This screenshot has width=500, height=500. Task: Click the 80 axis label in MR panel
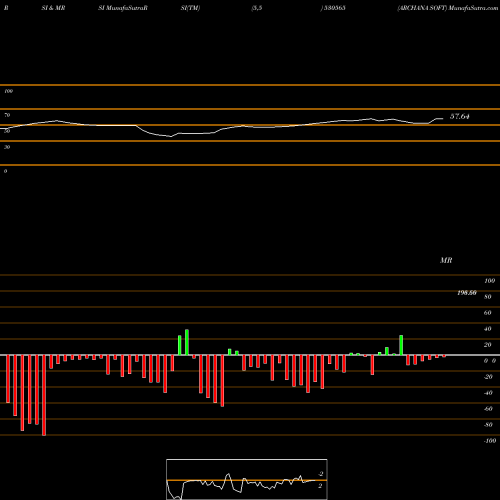pyautogui.click(x=488, y=297)
